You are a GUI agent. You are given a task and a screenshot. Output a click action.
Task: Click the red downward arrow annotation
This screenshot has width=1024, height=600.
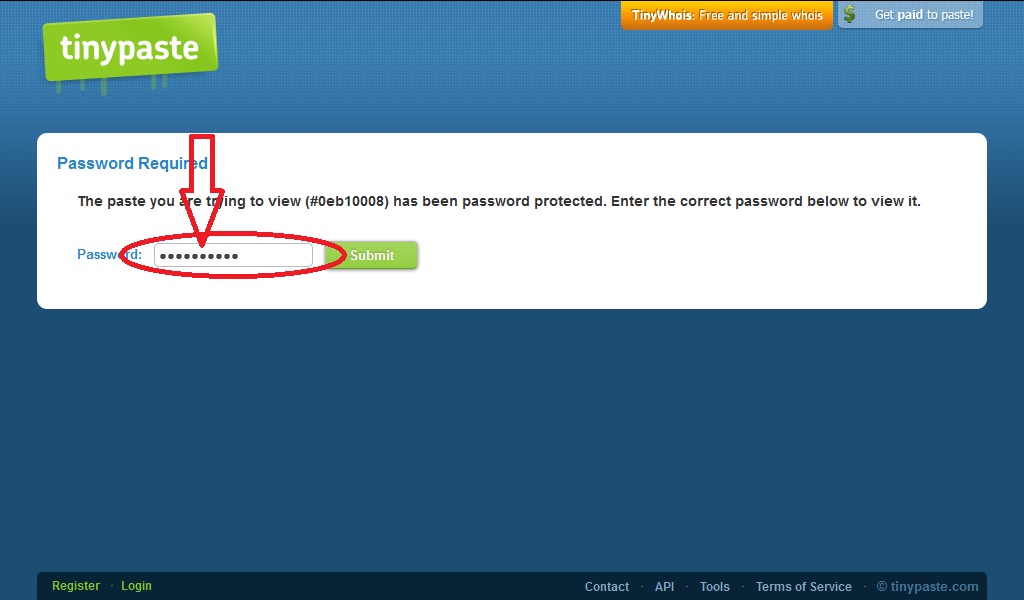click(x=202, y=189)
